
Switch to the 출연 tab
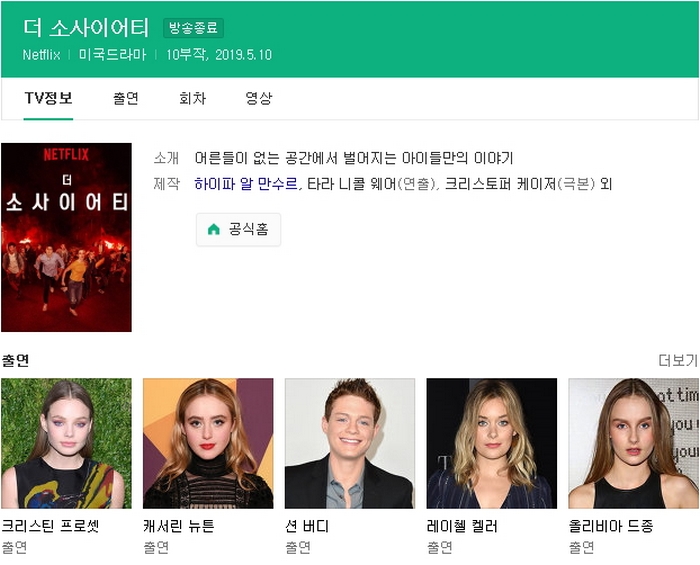tap(126, 98)
